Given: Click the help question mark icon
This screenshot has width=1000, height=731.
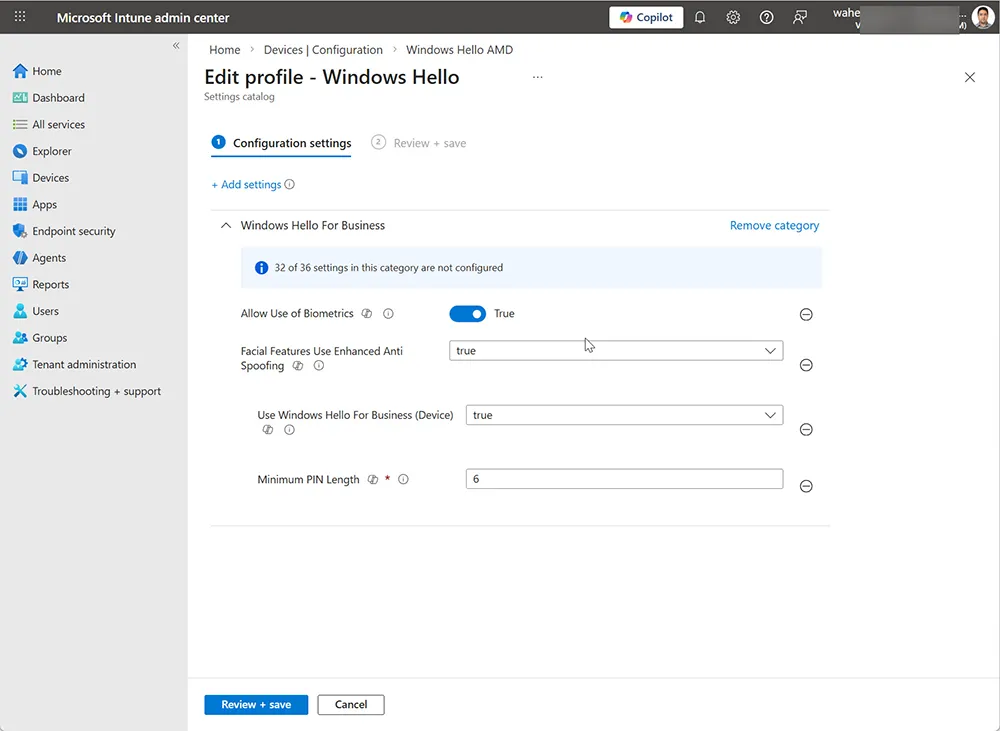Looking at the screenshot, I should pos(766,17).
